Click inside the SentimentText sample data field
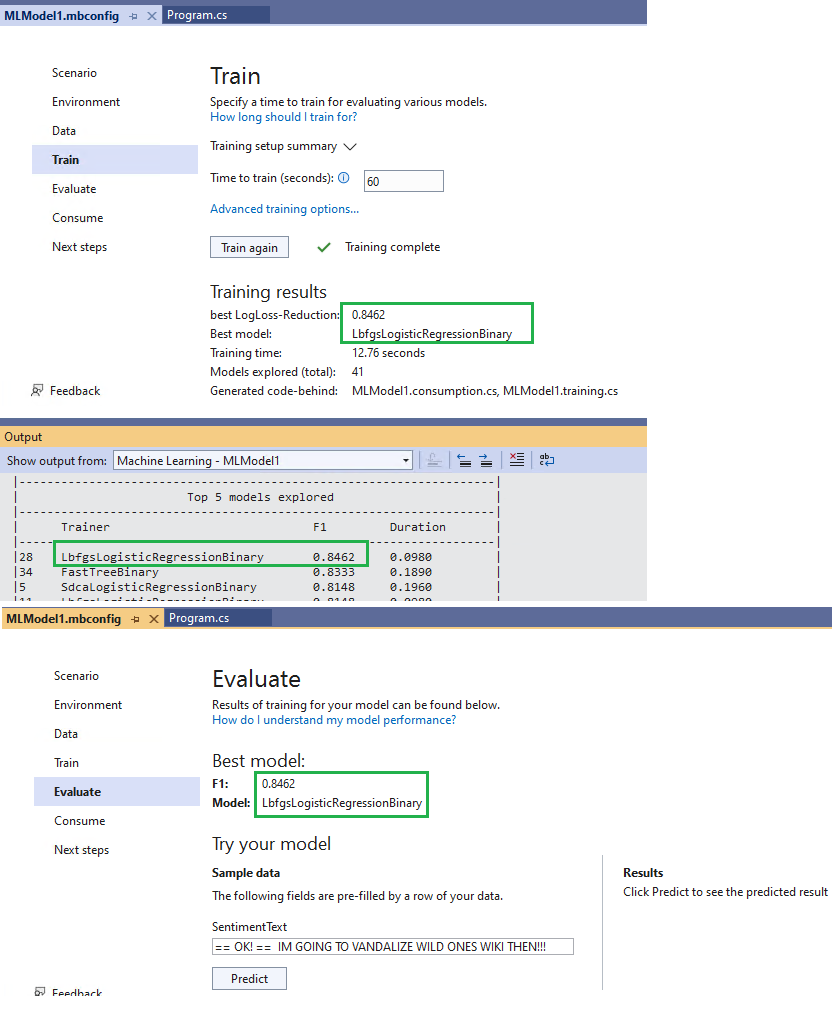840x1014 pixels. (392, 946)
